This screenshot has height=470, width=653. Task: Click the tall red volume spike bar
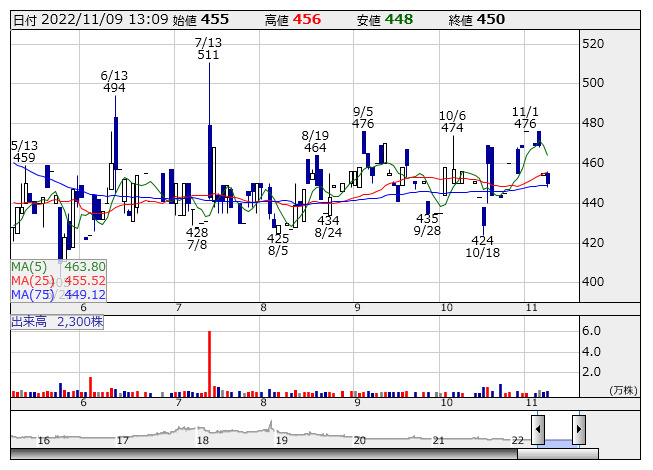pos(209,362)
